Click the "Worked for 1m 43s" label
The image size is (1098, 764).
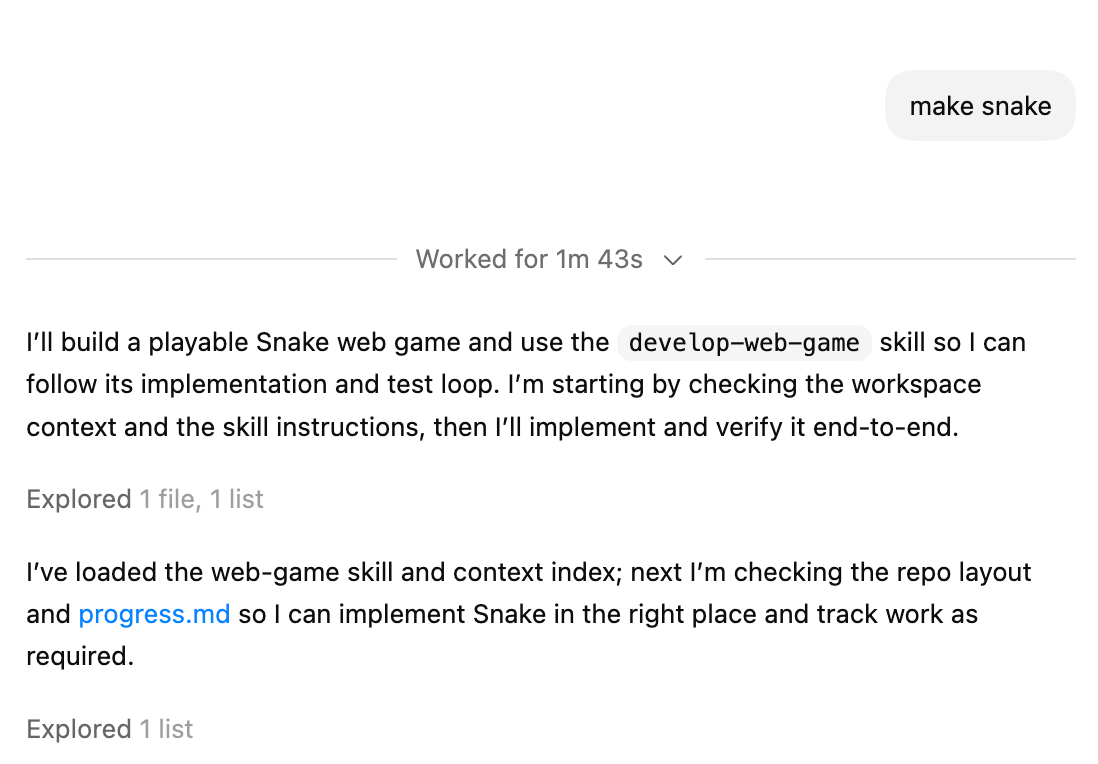[x=529, y=259]
